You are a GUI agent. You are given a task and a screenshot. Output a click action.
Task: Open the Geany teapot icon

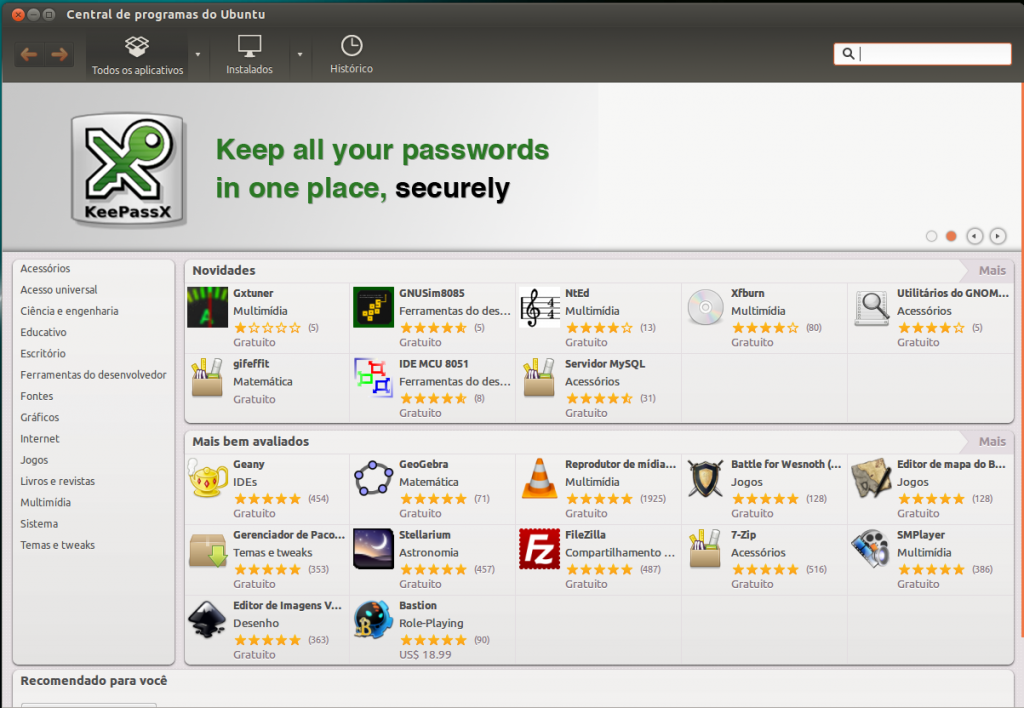(x=208, y=478)
